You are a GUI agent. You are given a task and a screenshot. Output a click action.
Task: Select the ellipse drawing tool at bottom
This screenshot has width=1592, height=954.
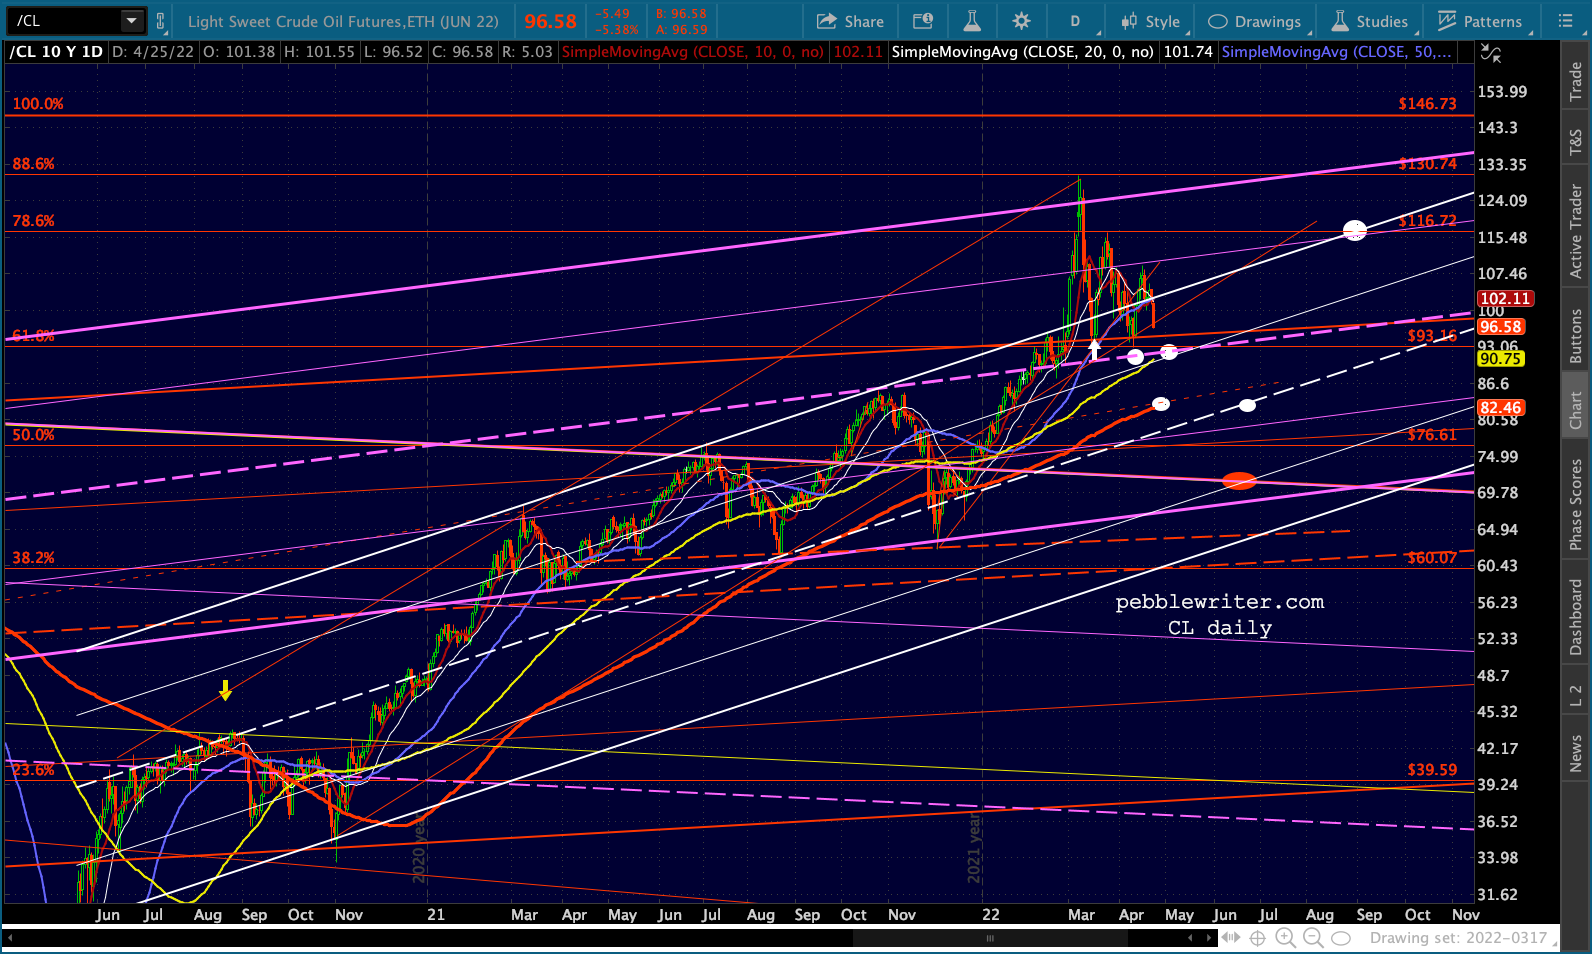tap(1342, 938)
